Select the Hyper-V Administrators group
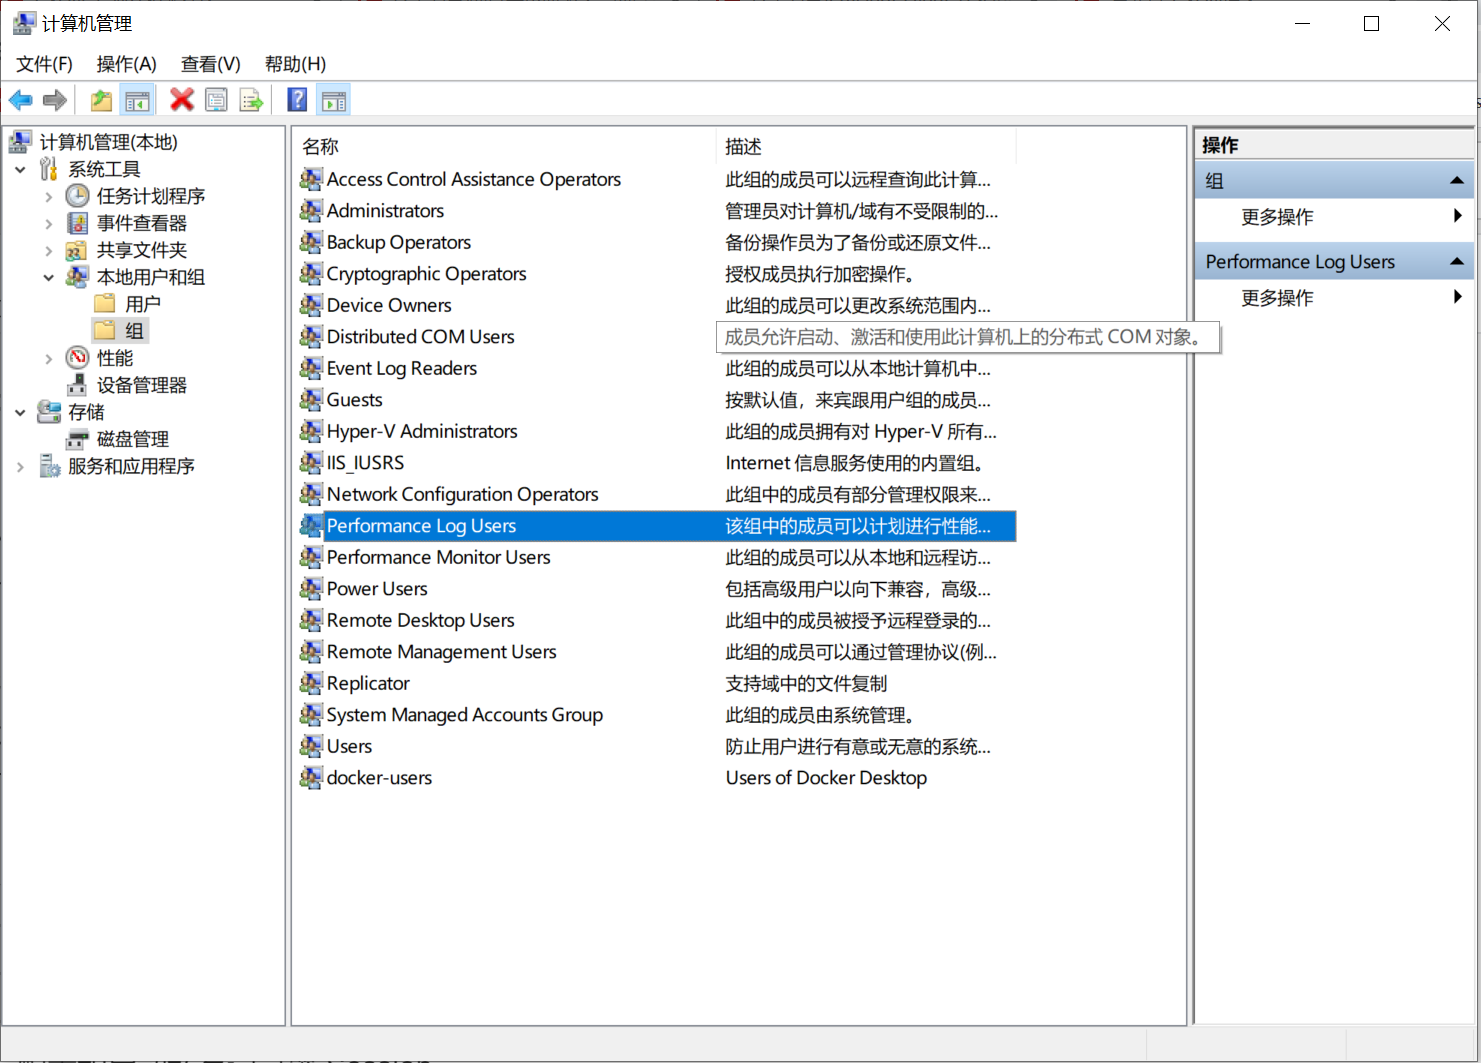 421,431
